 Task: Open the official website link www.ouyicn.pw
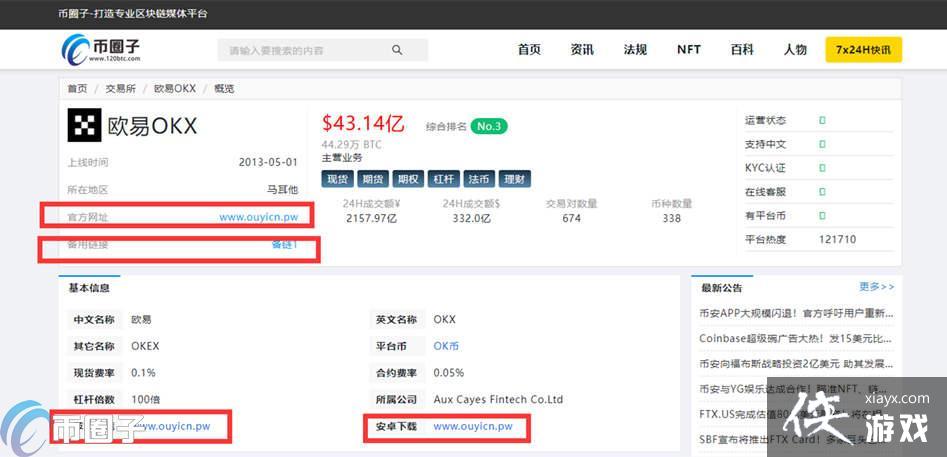(x=258, y=216)
